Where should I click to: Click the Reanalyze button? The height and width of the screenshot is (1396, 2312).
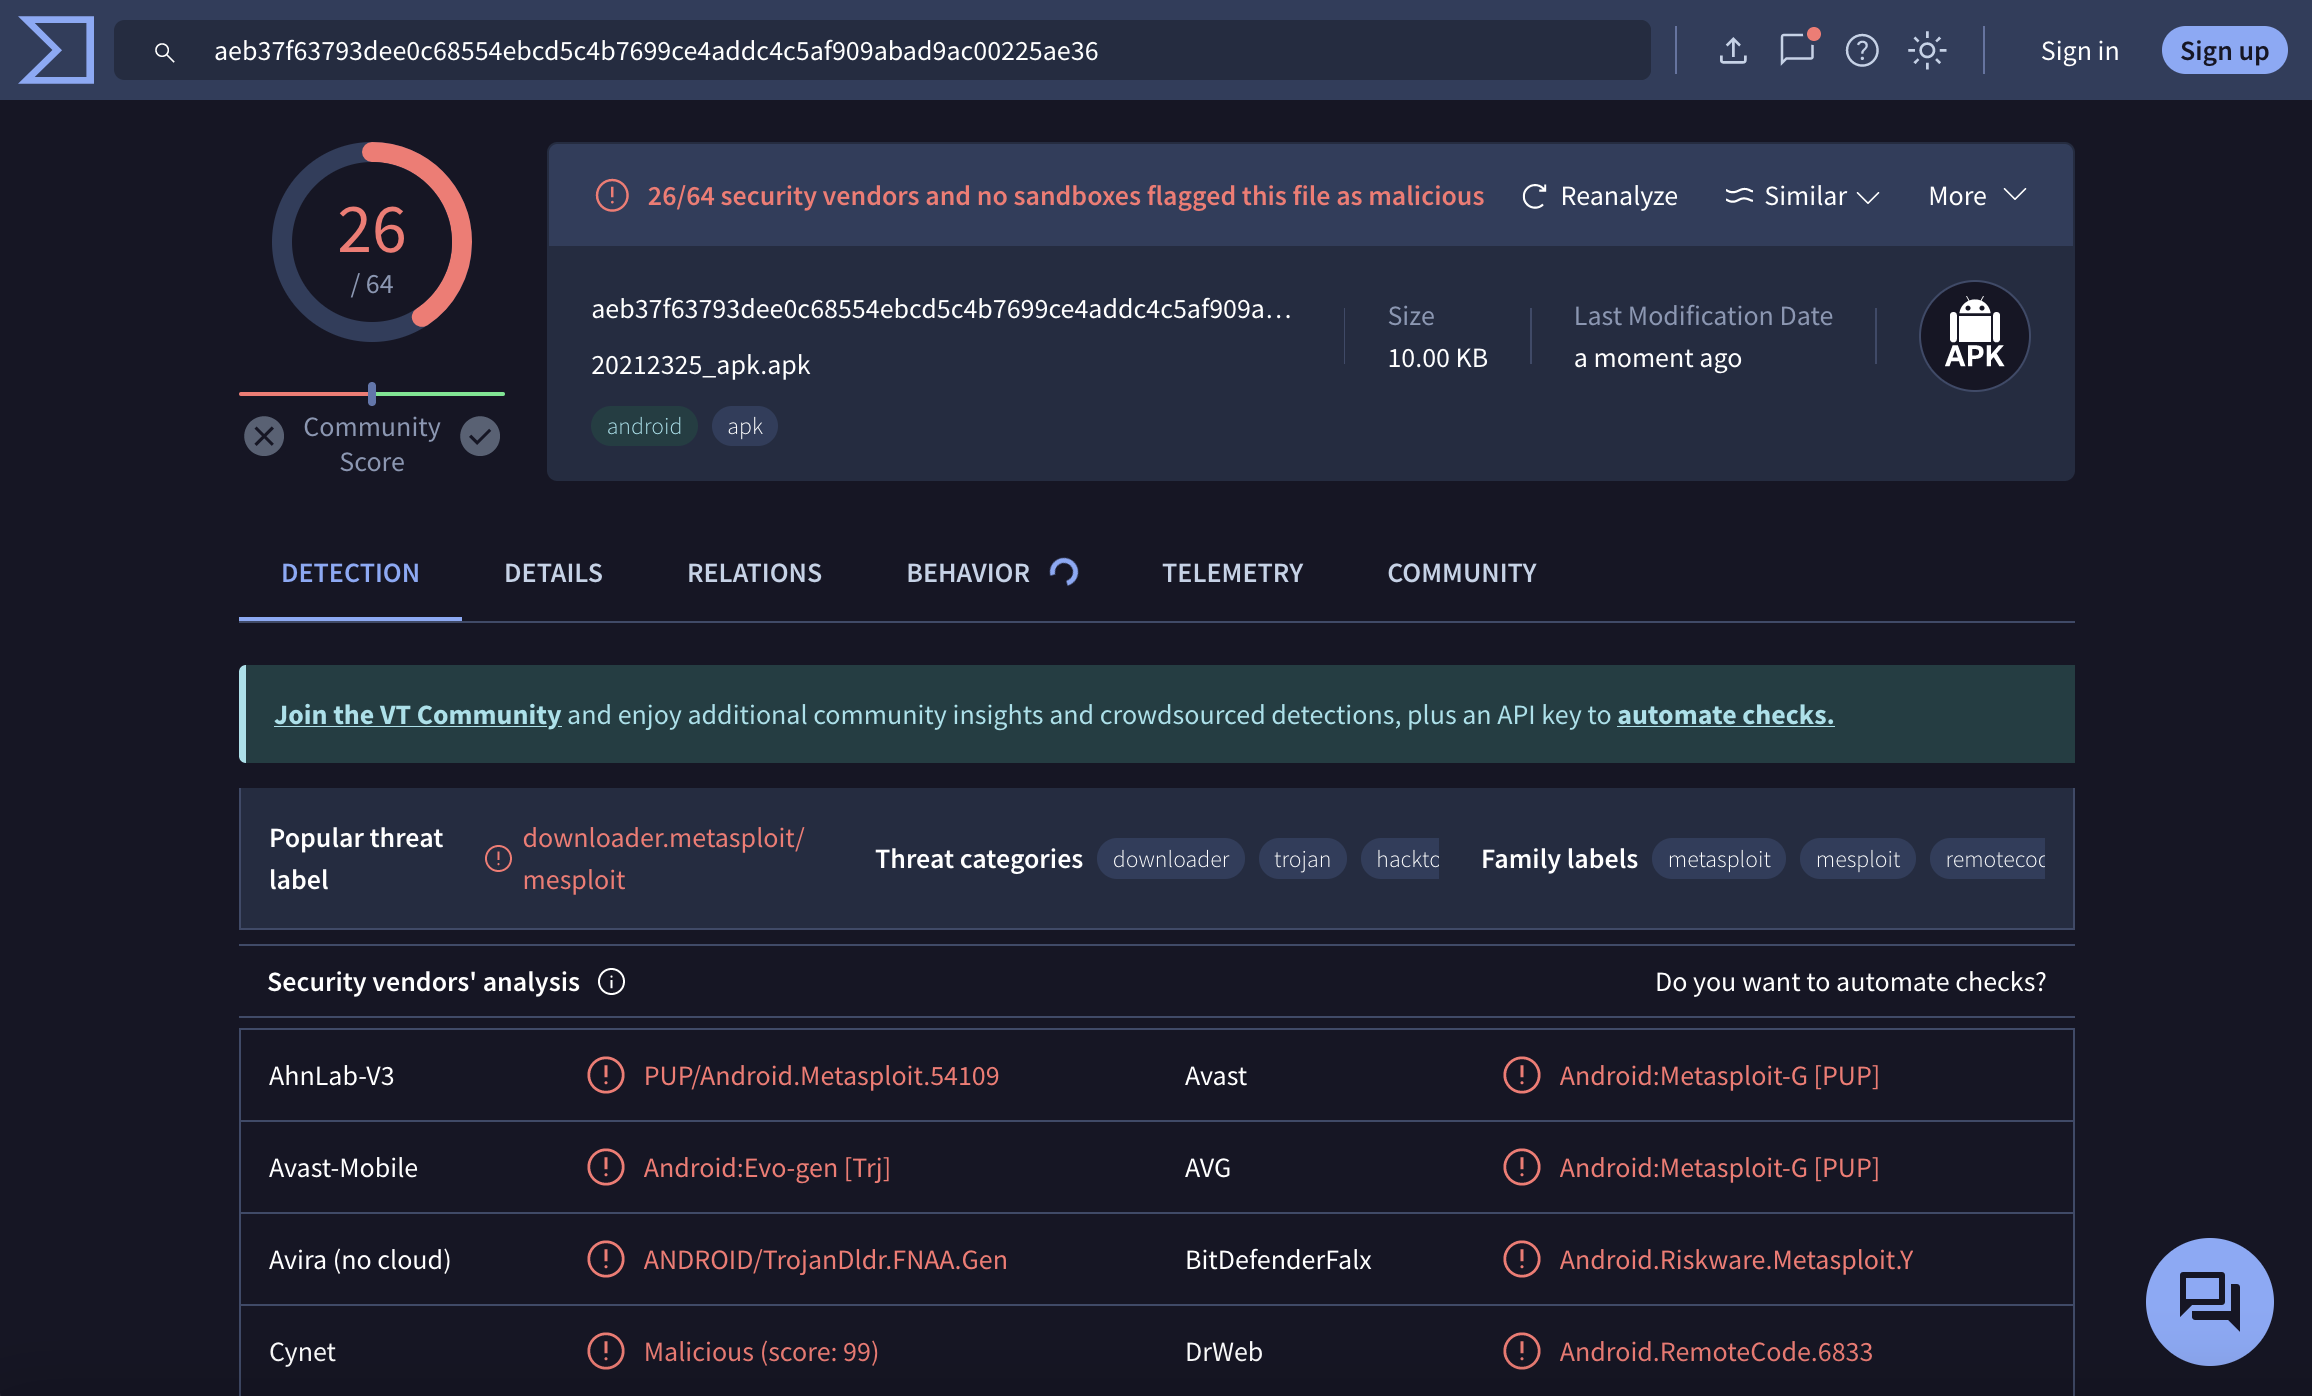(x=1600, y=196)
